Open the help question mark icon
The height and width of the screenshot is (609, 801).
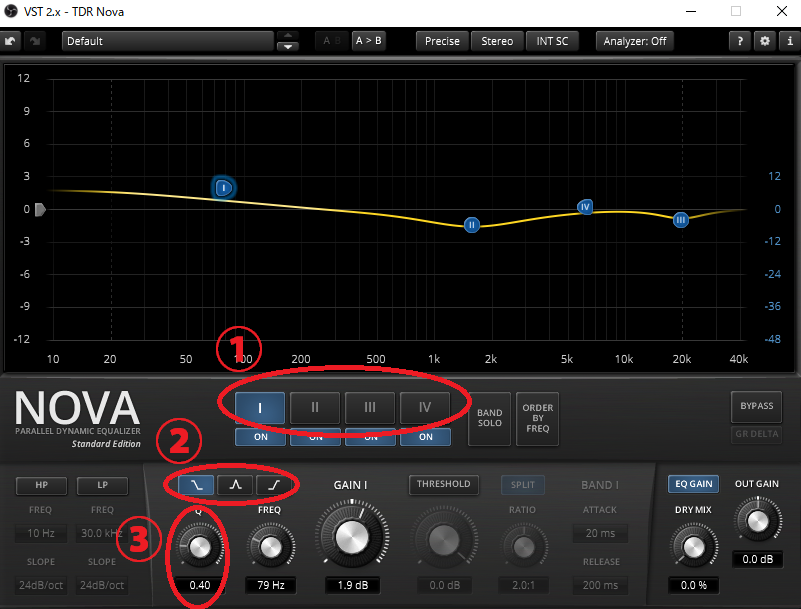pyautogui.click(x=739, y=41)
